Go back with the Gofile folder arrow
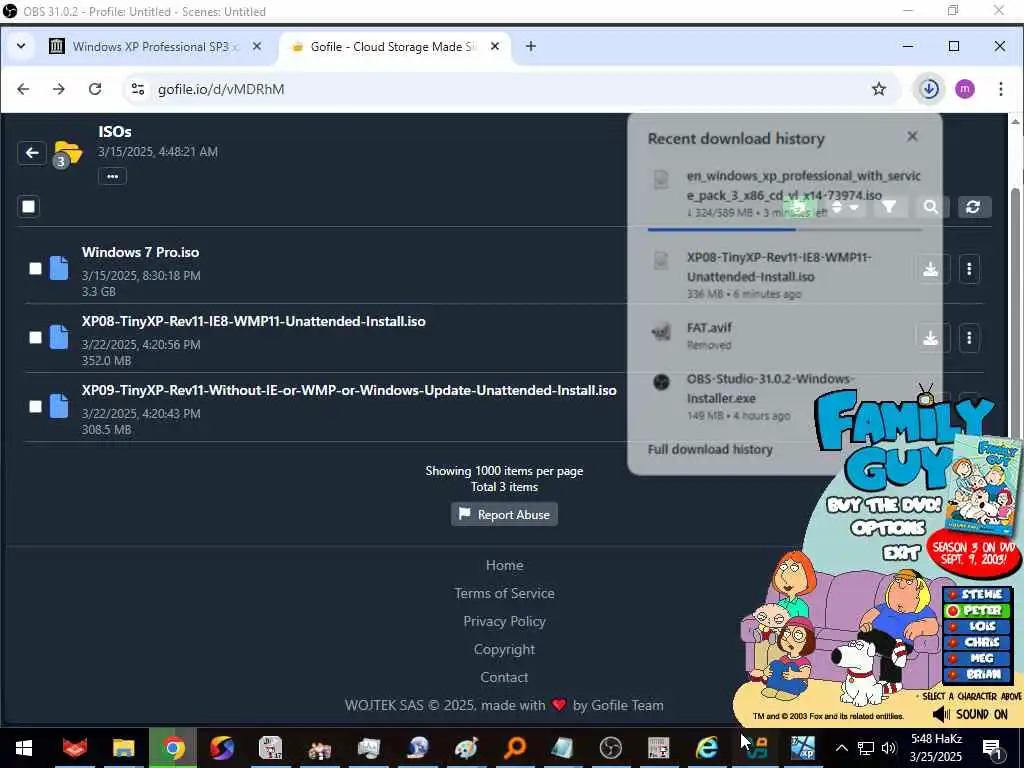Image resolution: width=1024 pixels, height=768 pixels. (32, 153)
